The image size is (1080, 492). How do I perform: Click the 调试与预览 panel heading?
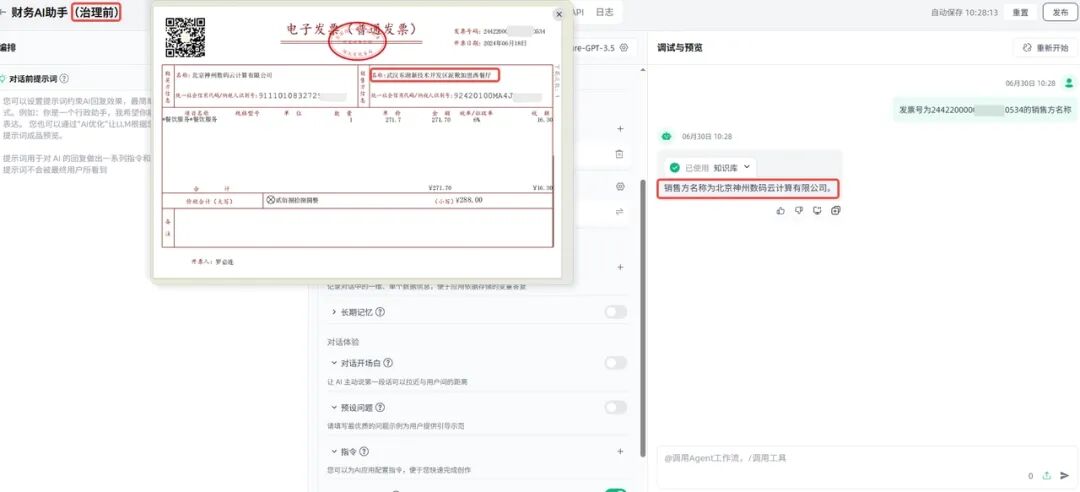click(x=679, y=48)
